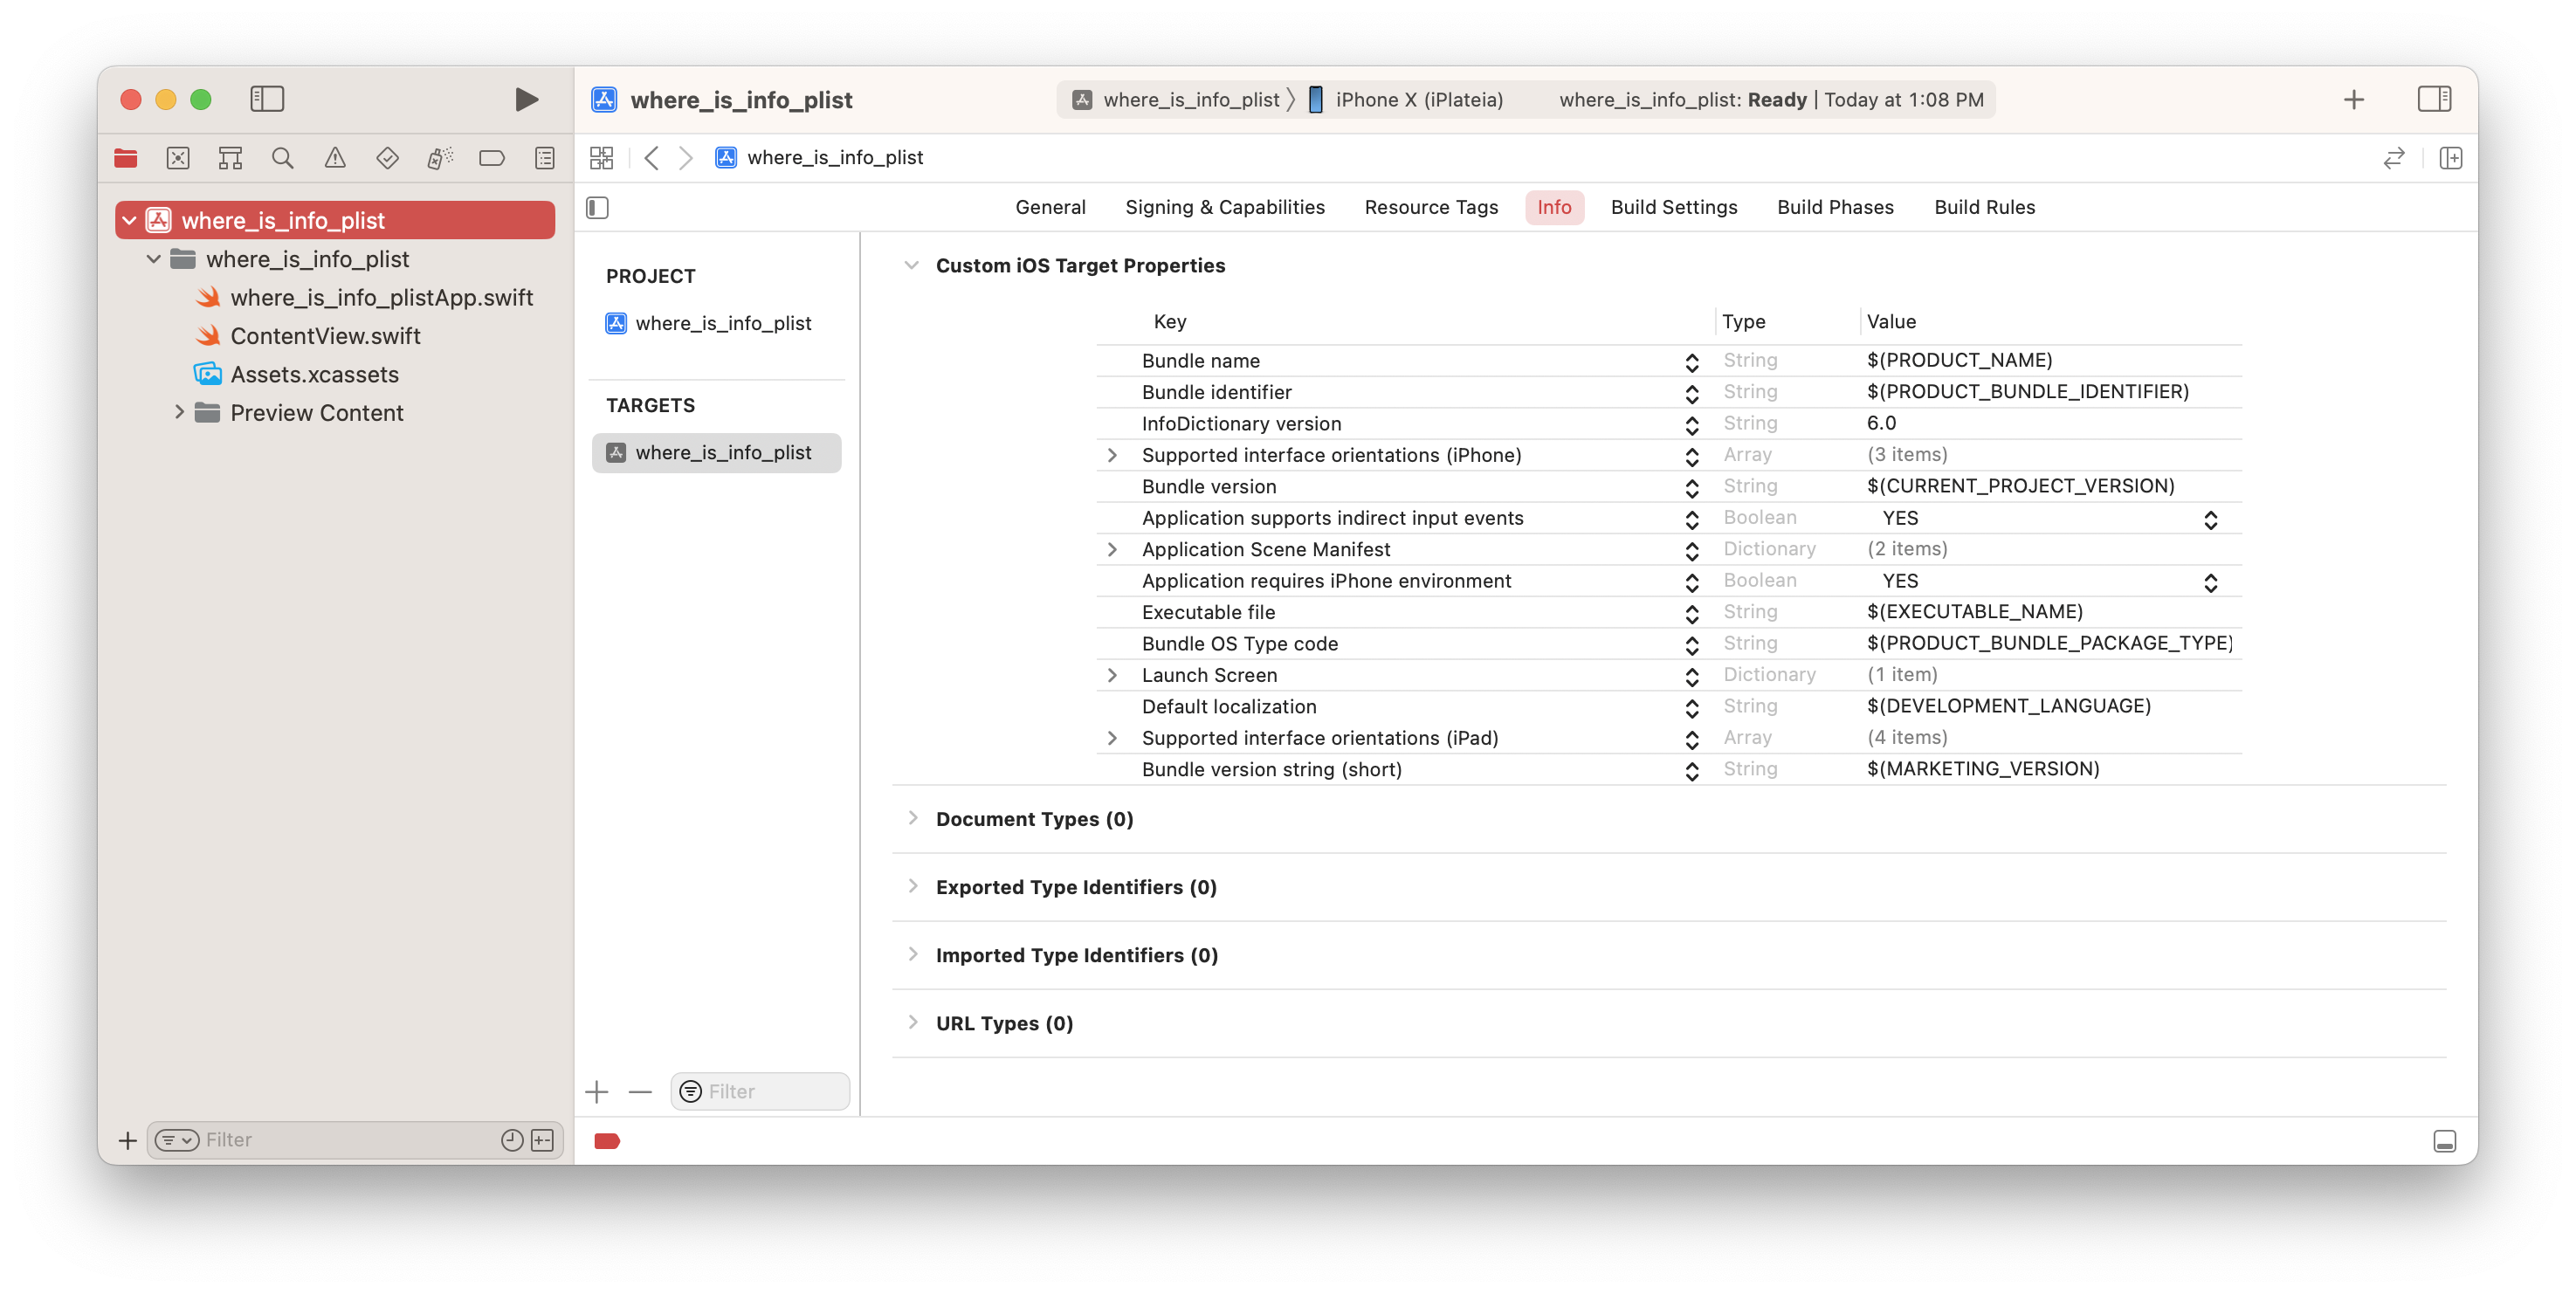Open the Source Control navigator icon

tap(178, 158)
